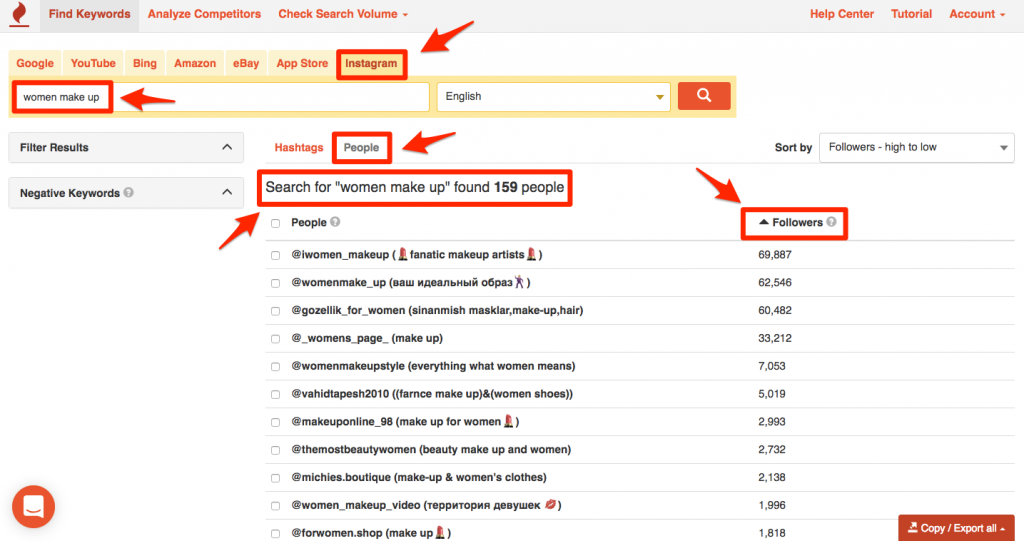Click @forwomen.shop account name

click(336, 533)
